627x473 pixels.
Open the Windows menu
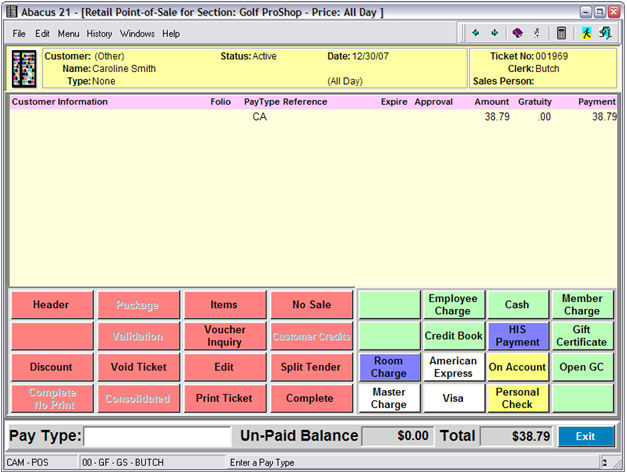[x=137, y=34]
